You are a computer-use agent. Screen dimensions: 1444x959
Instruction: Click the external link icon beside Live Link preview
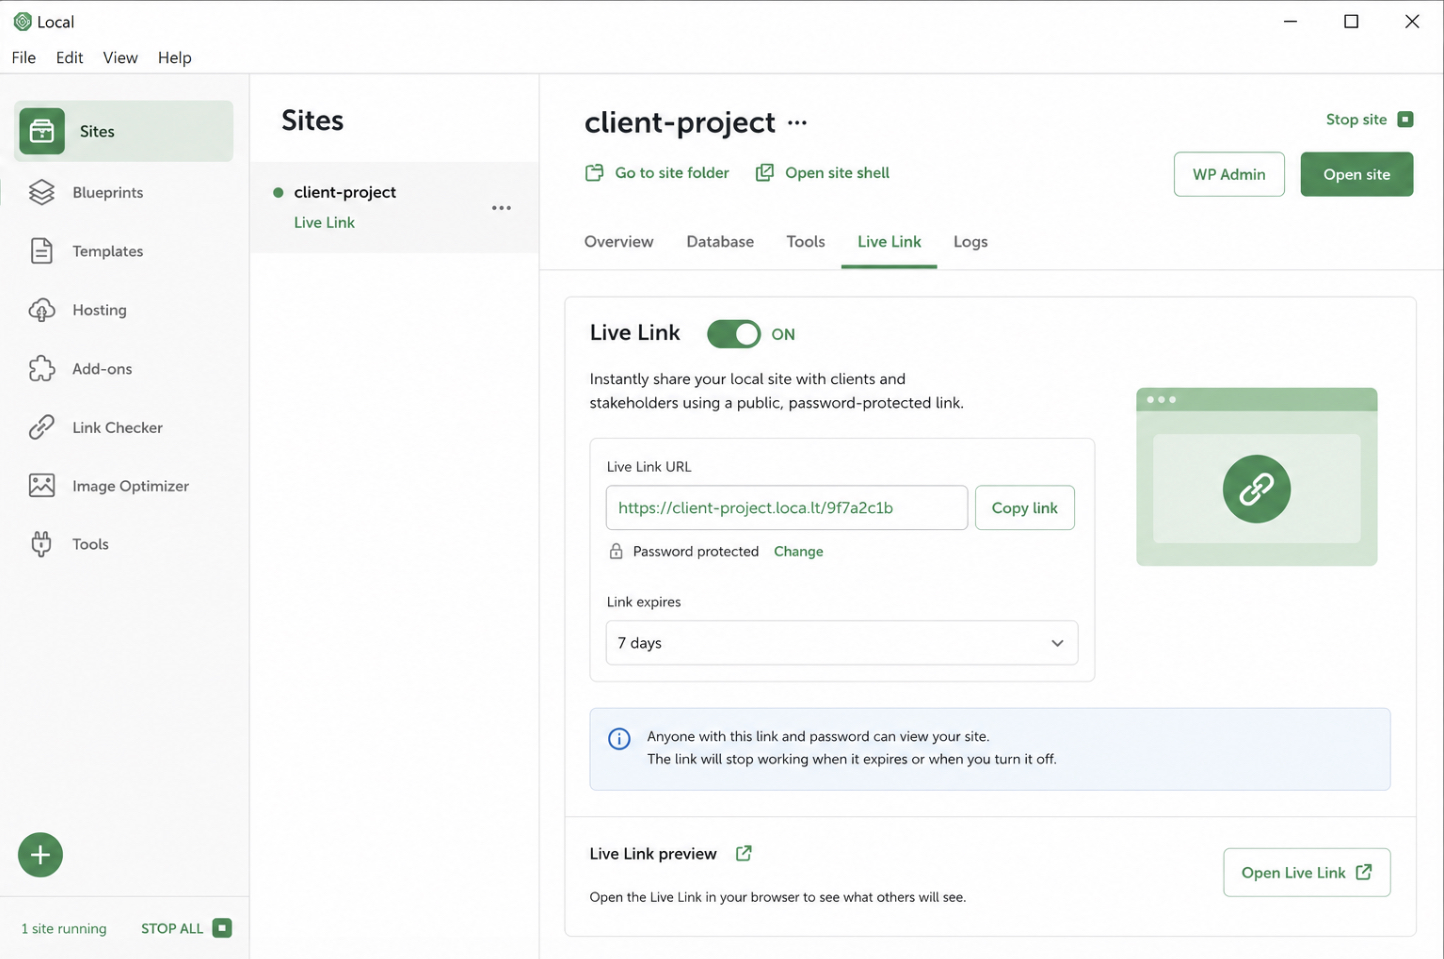tap(743, 853)
